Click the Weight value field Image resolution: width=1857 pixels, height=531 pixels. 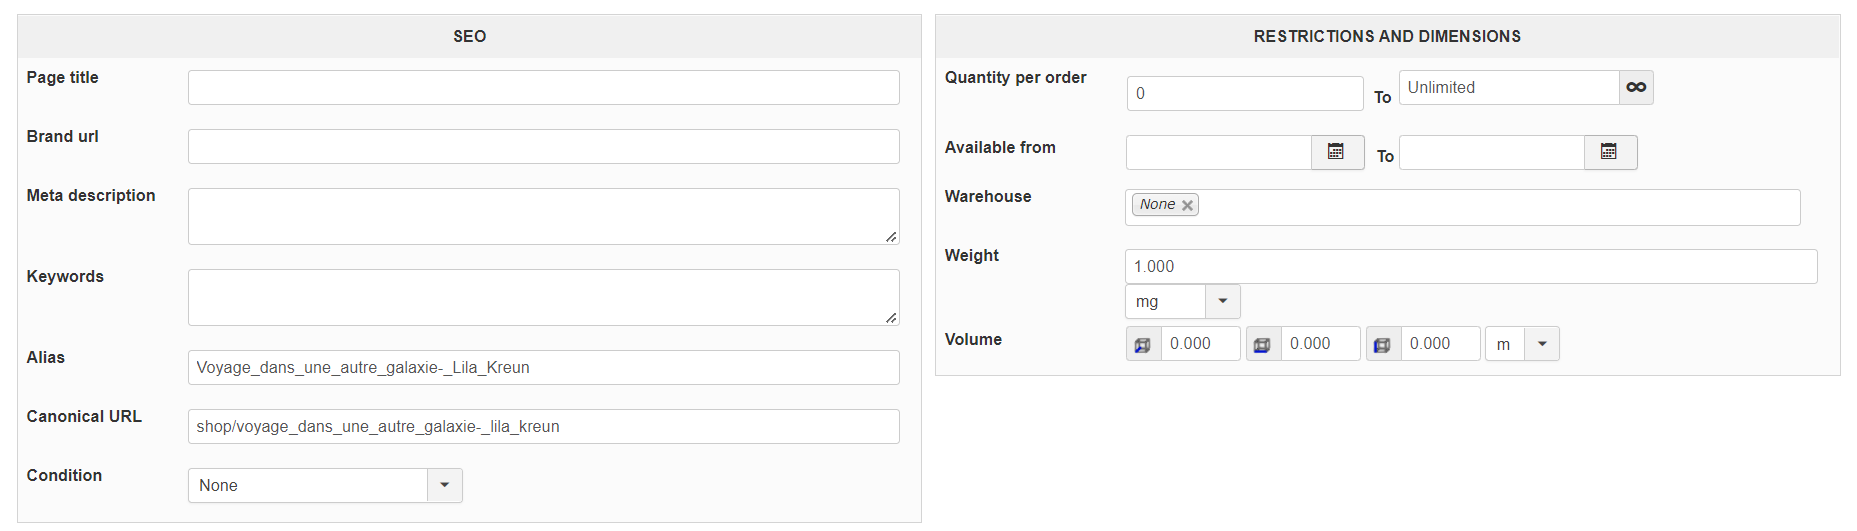1470,267
